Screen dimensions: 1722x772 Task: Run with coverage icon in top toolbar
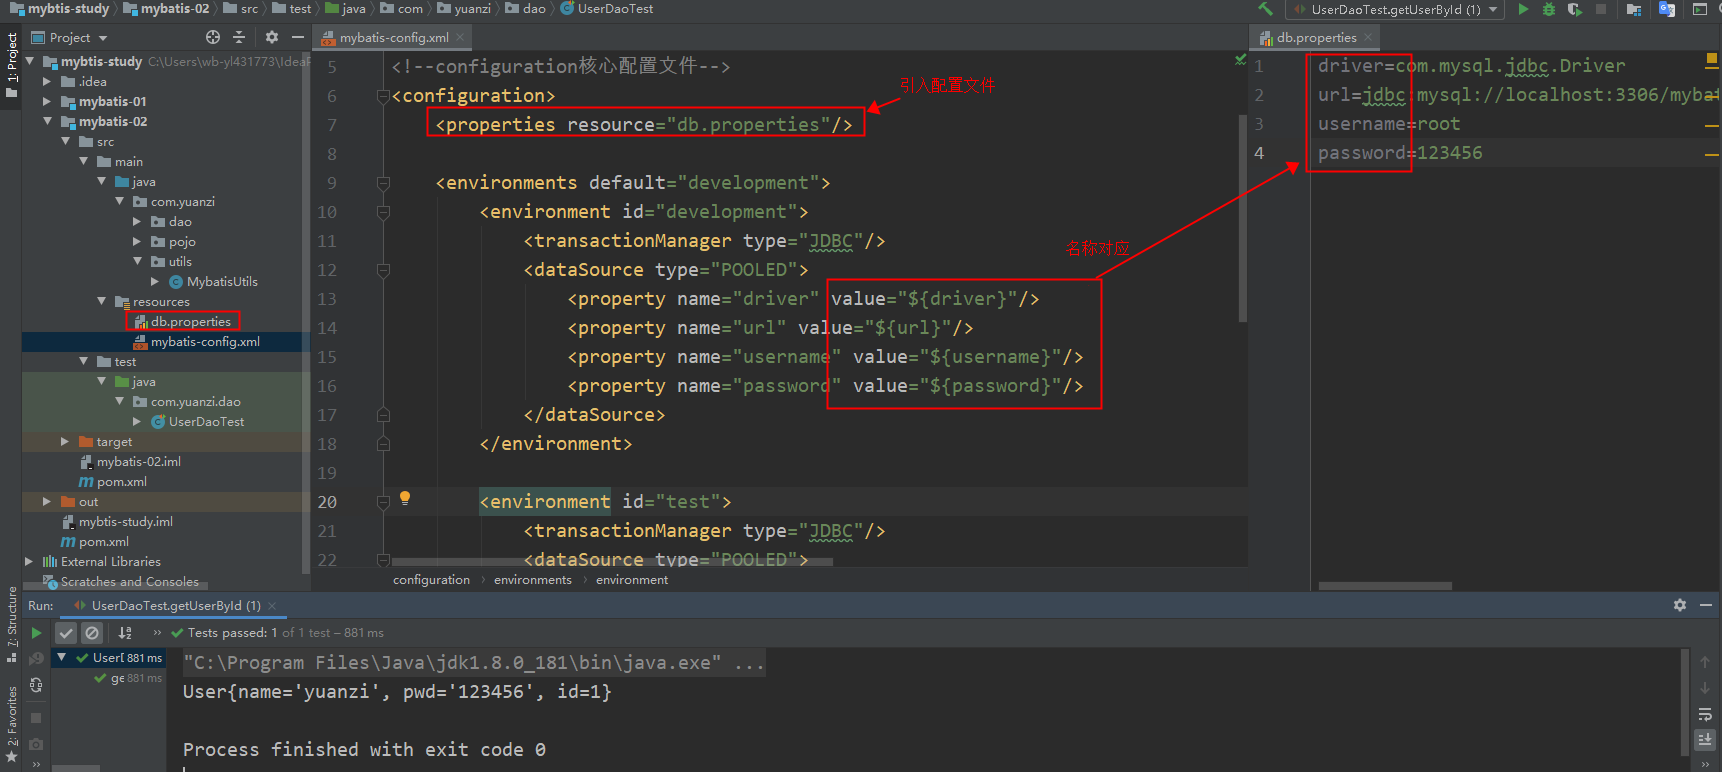pyautogui.click(x=1575, y=9)
